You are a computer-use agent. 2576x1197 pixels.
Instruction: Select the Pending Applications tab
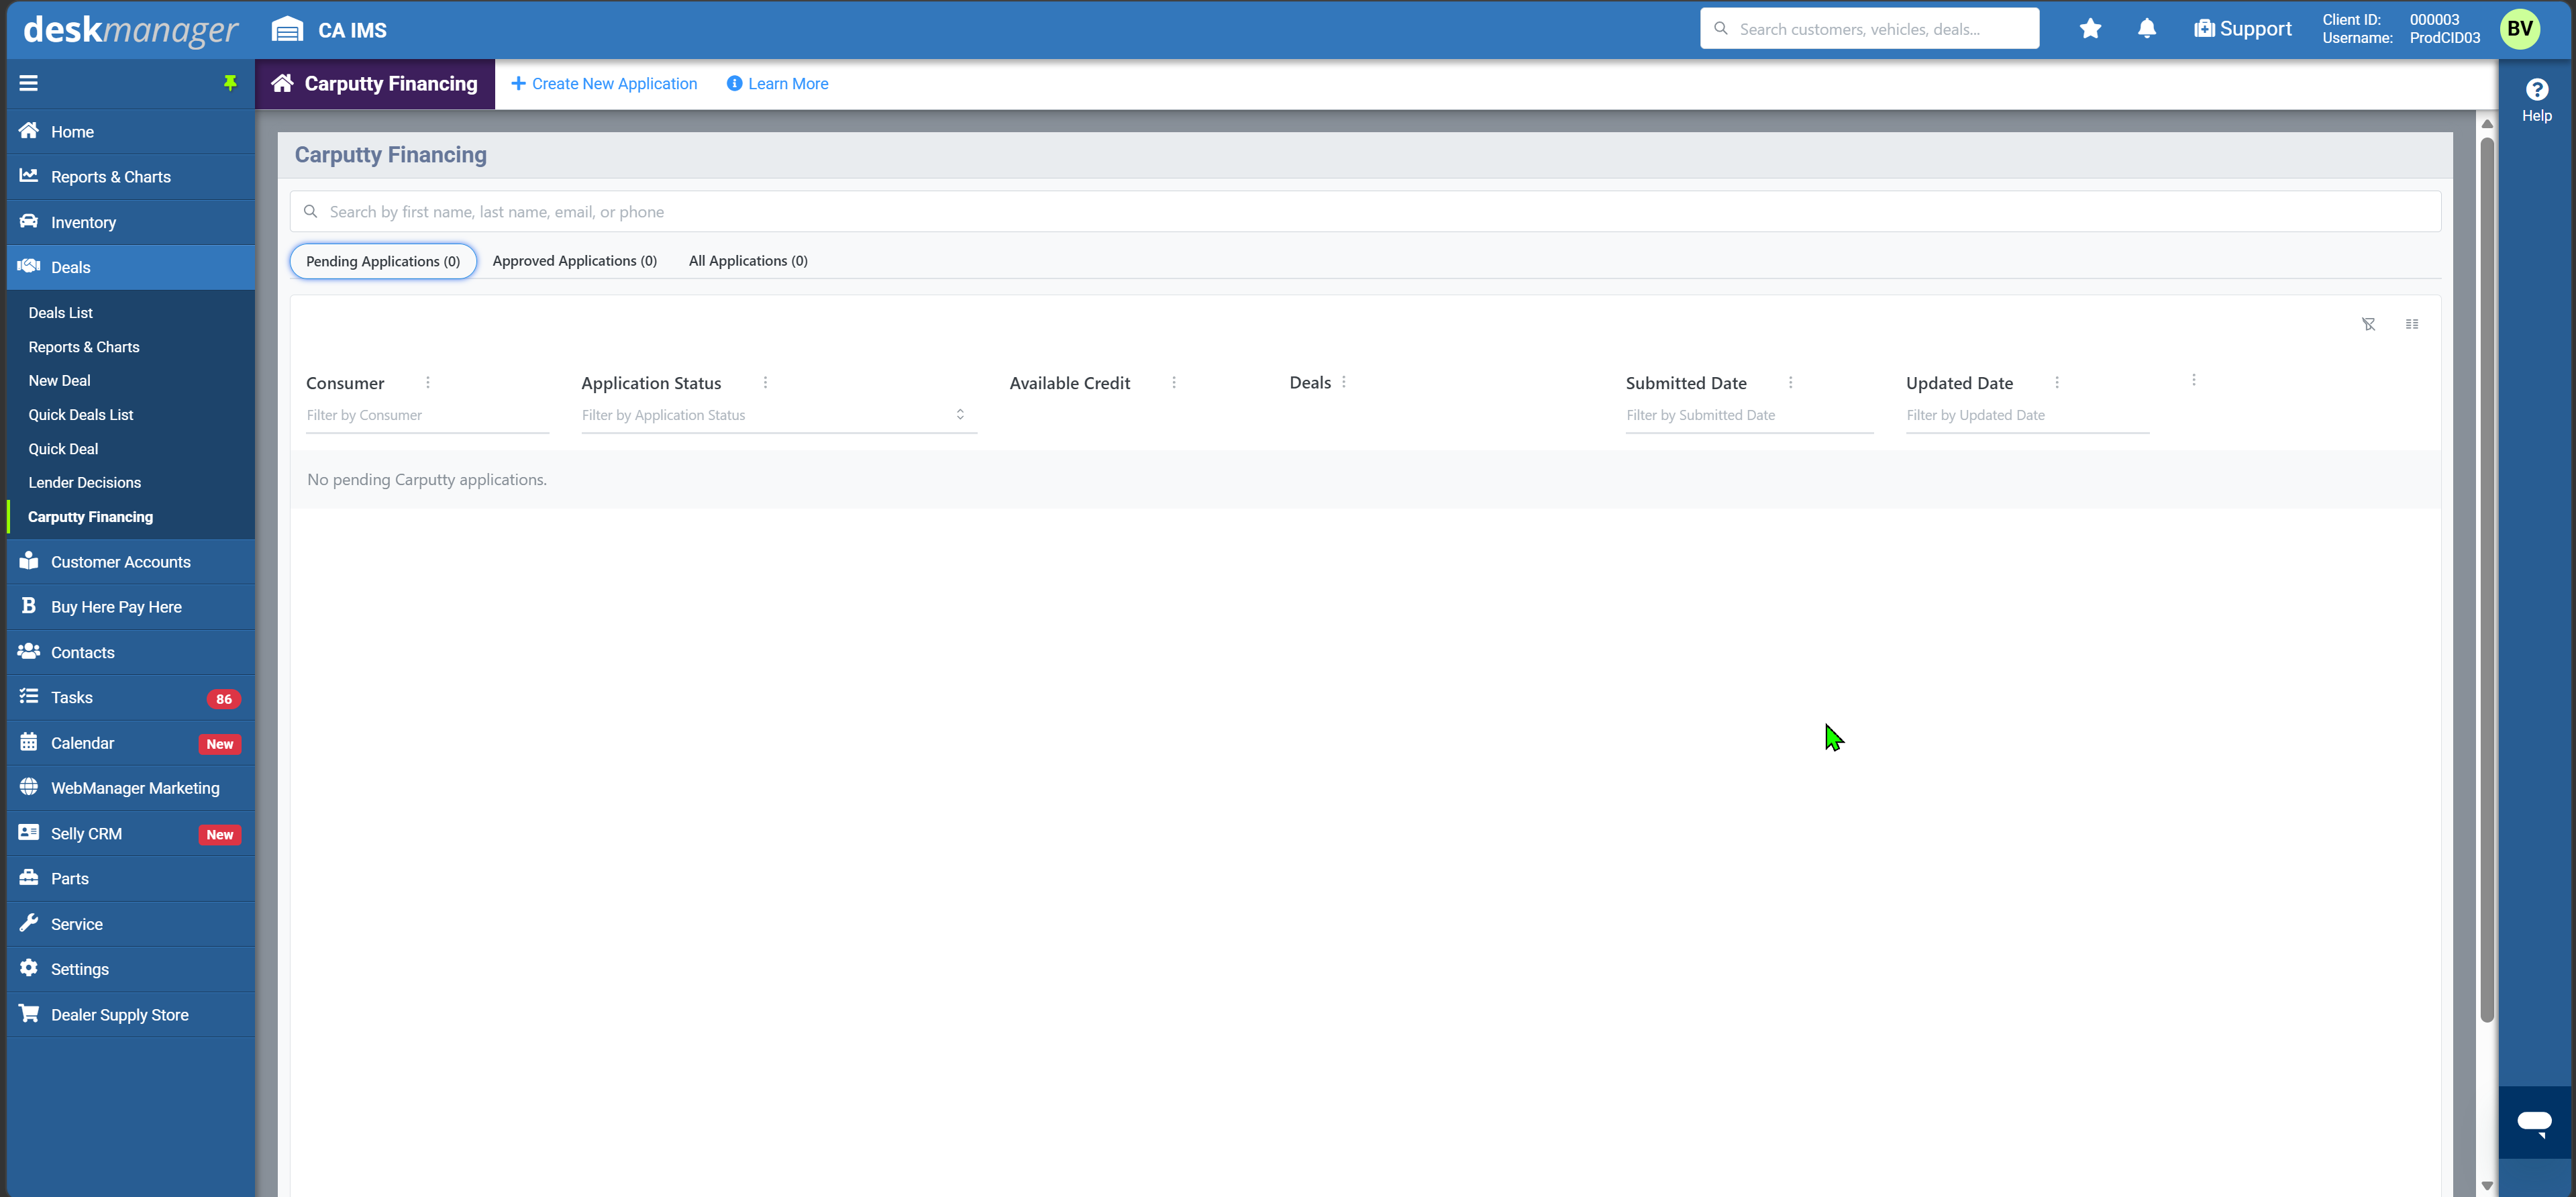click(x=383, y=261)
